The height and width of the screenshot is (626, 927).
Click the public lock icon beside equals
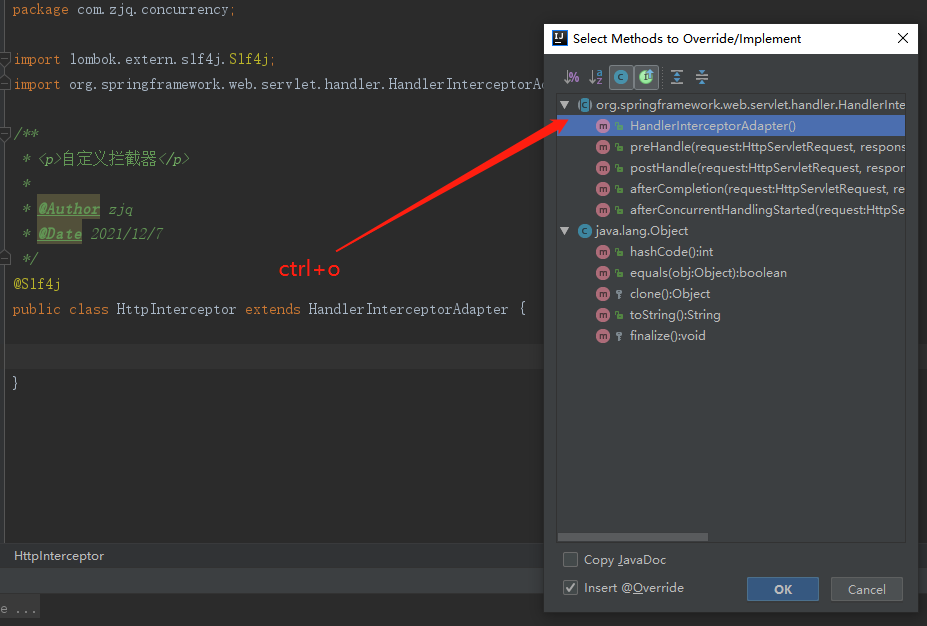point(619,273)
